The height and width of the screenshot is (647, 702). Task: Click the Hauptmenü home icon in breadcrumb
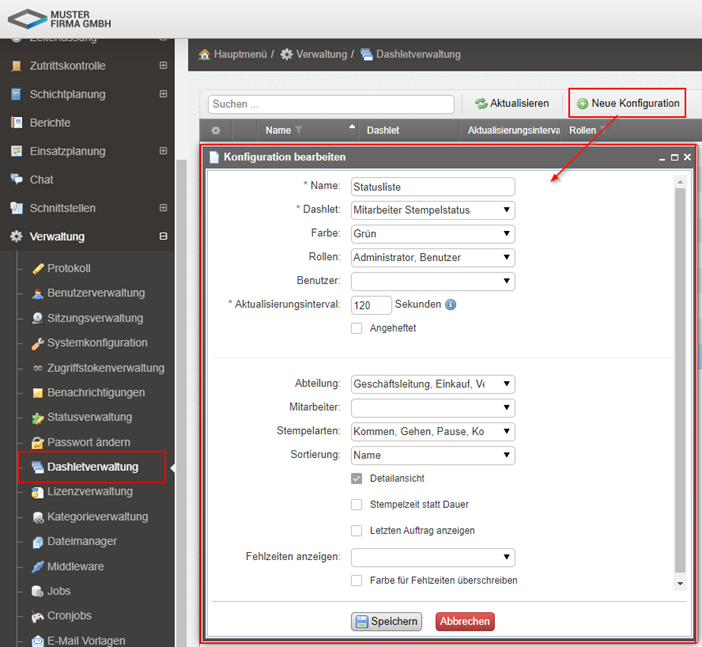tap(204, 54)
